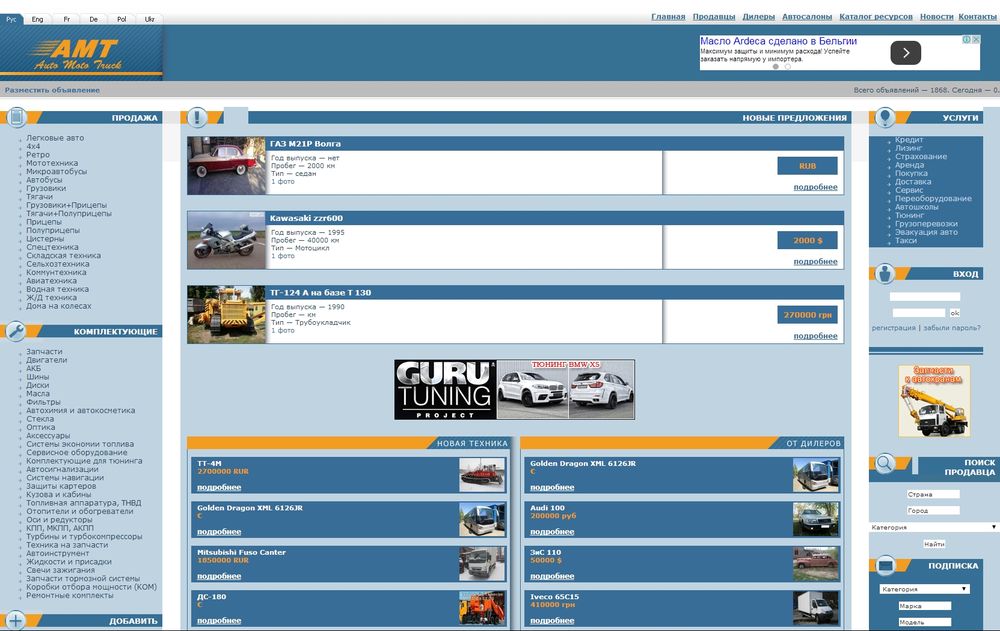
Task: Click the регистрация link
Action: (893, 327)
